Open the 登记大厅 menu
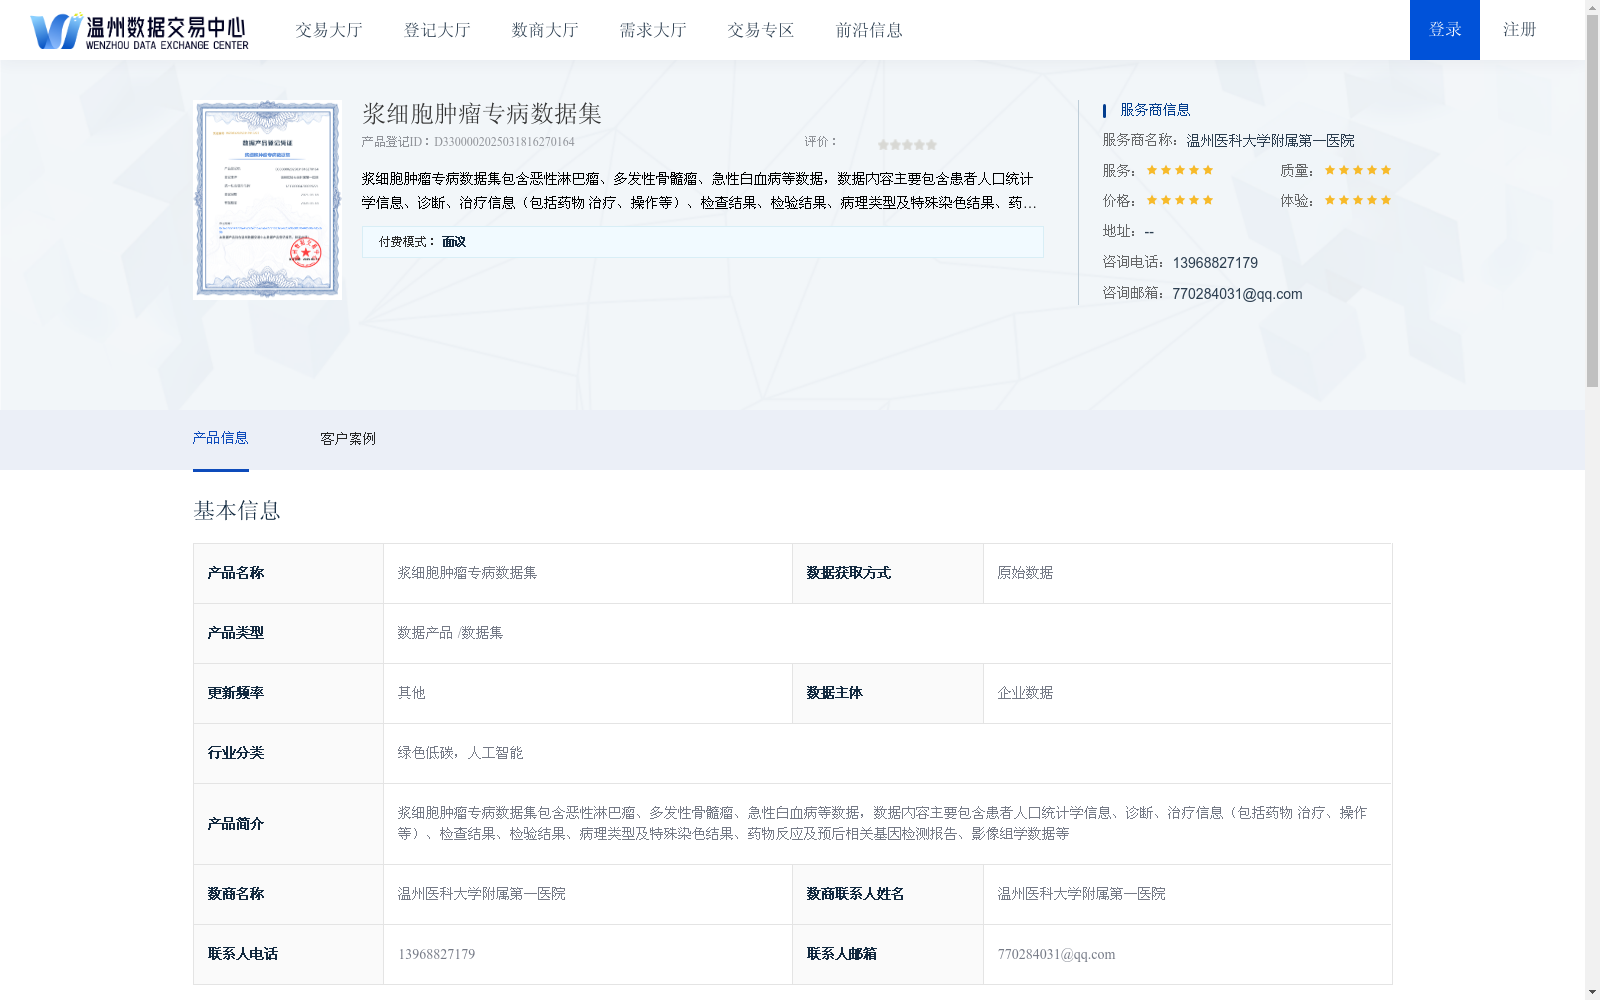This screenshot has height=1000, width=1600. tap(437, 30)
